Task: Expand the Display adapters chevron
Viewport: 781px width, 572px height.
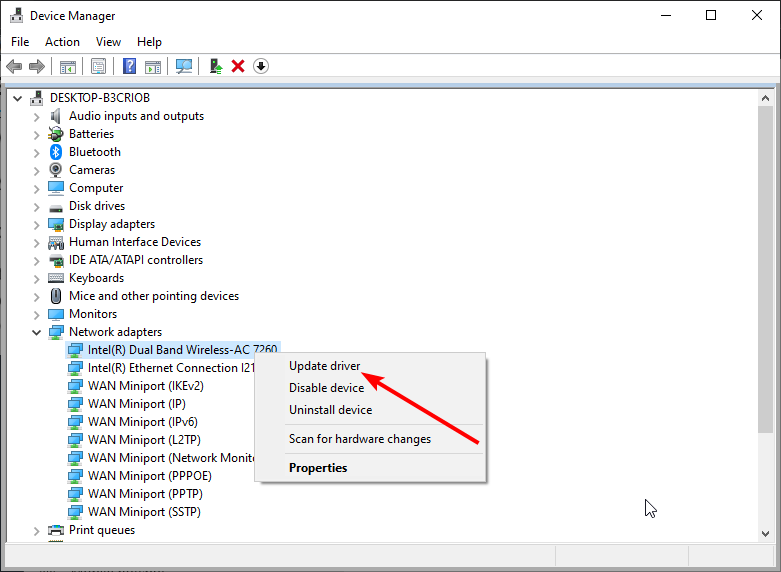Action: [36, 225]
